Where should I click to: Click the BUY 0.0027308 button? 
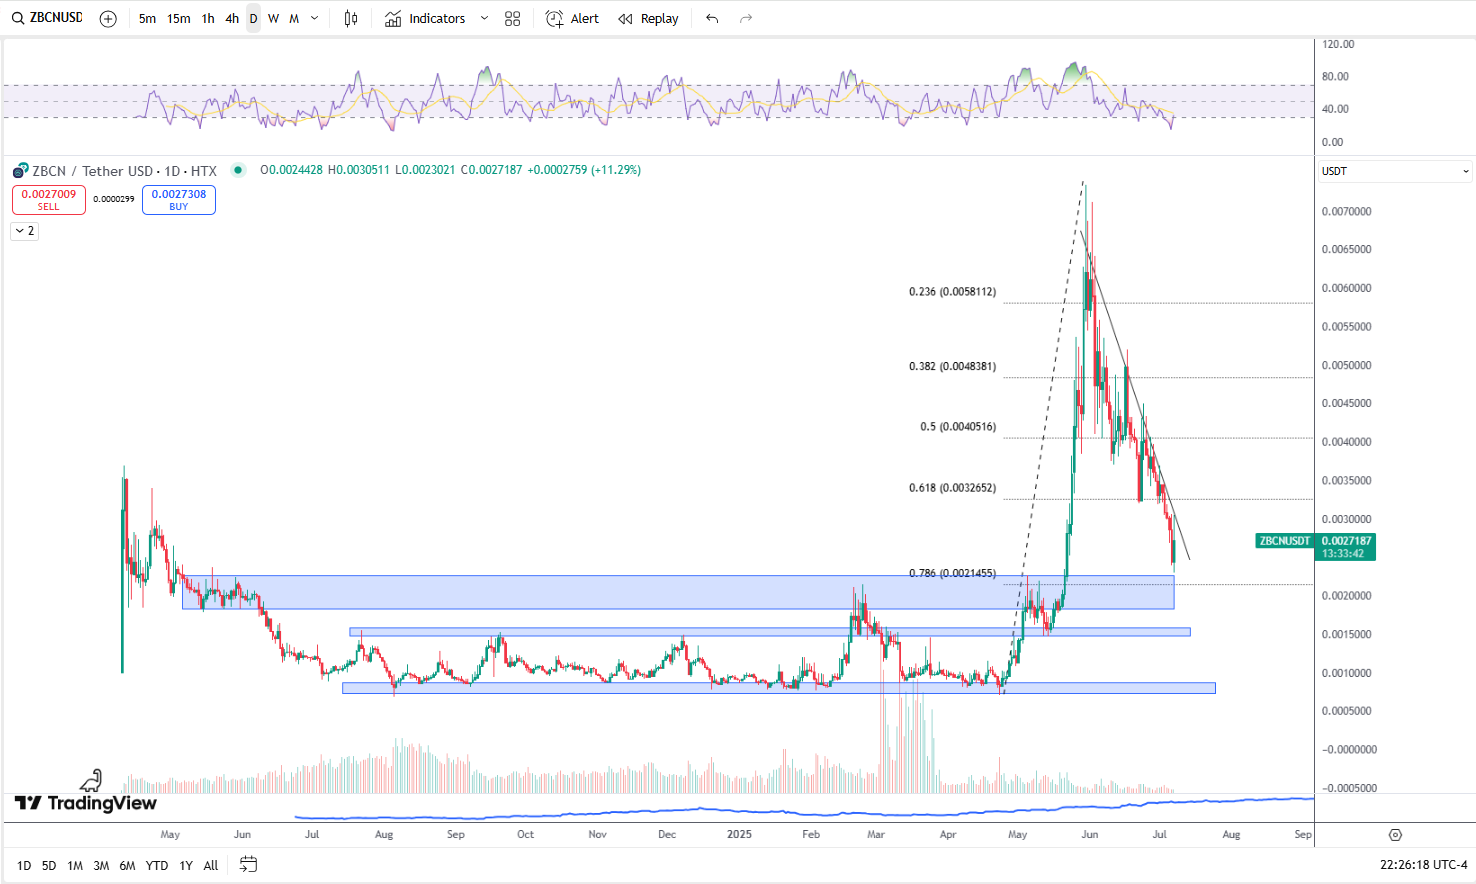179,200
